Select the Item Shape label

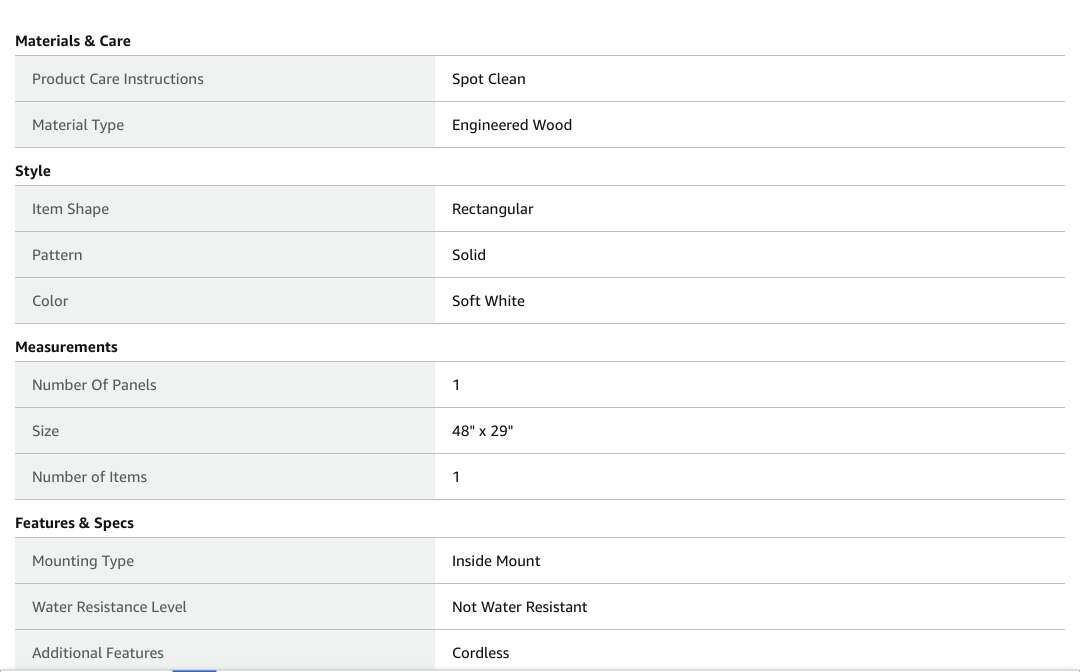tap(70, 209)
